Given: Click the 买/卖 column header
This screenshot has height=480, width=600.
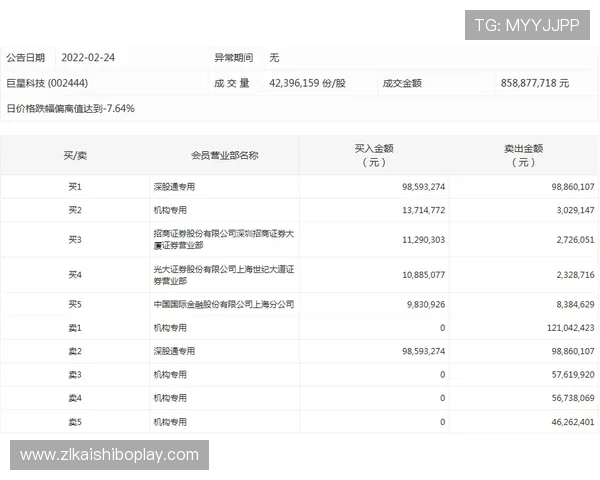Looking at the screenshot, I should pyautogui.click(x=75, y=155).
